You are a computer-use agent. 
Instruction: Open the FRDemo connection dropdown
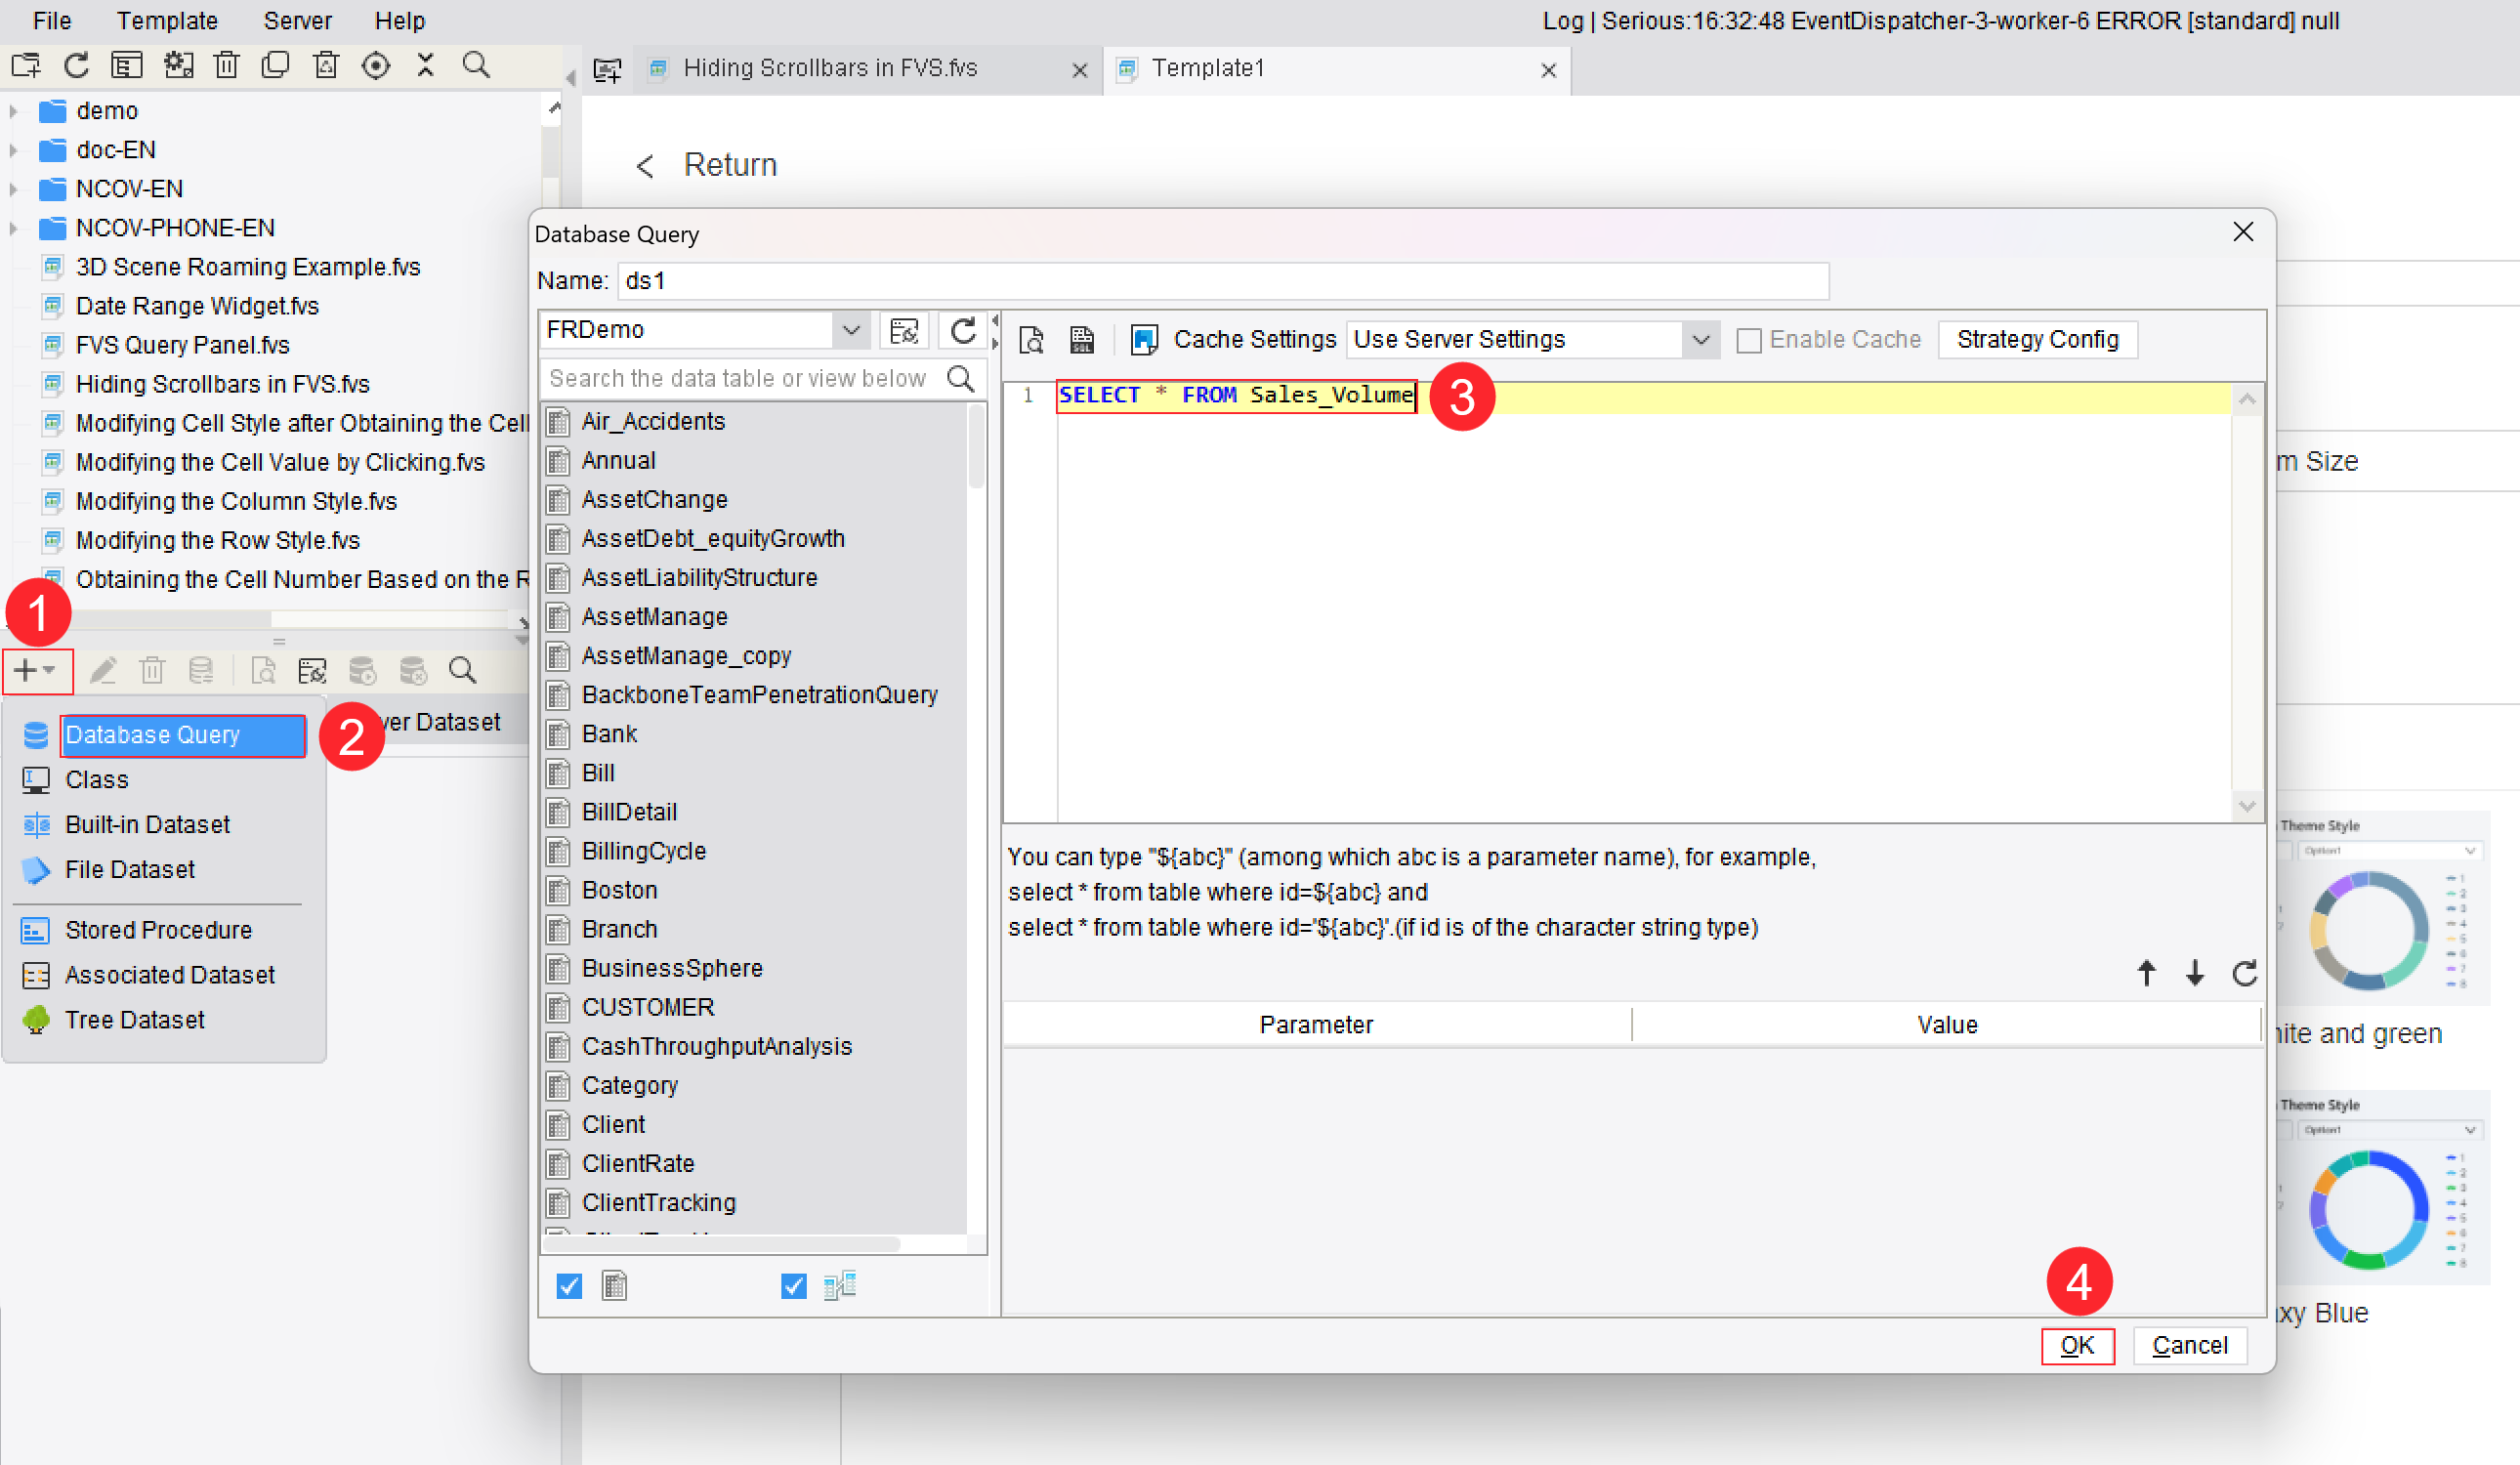851,330
